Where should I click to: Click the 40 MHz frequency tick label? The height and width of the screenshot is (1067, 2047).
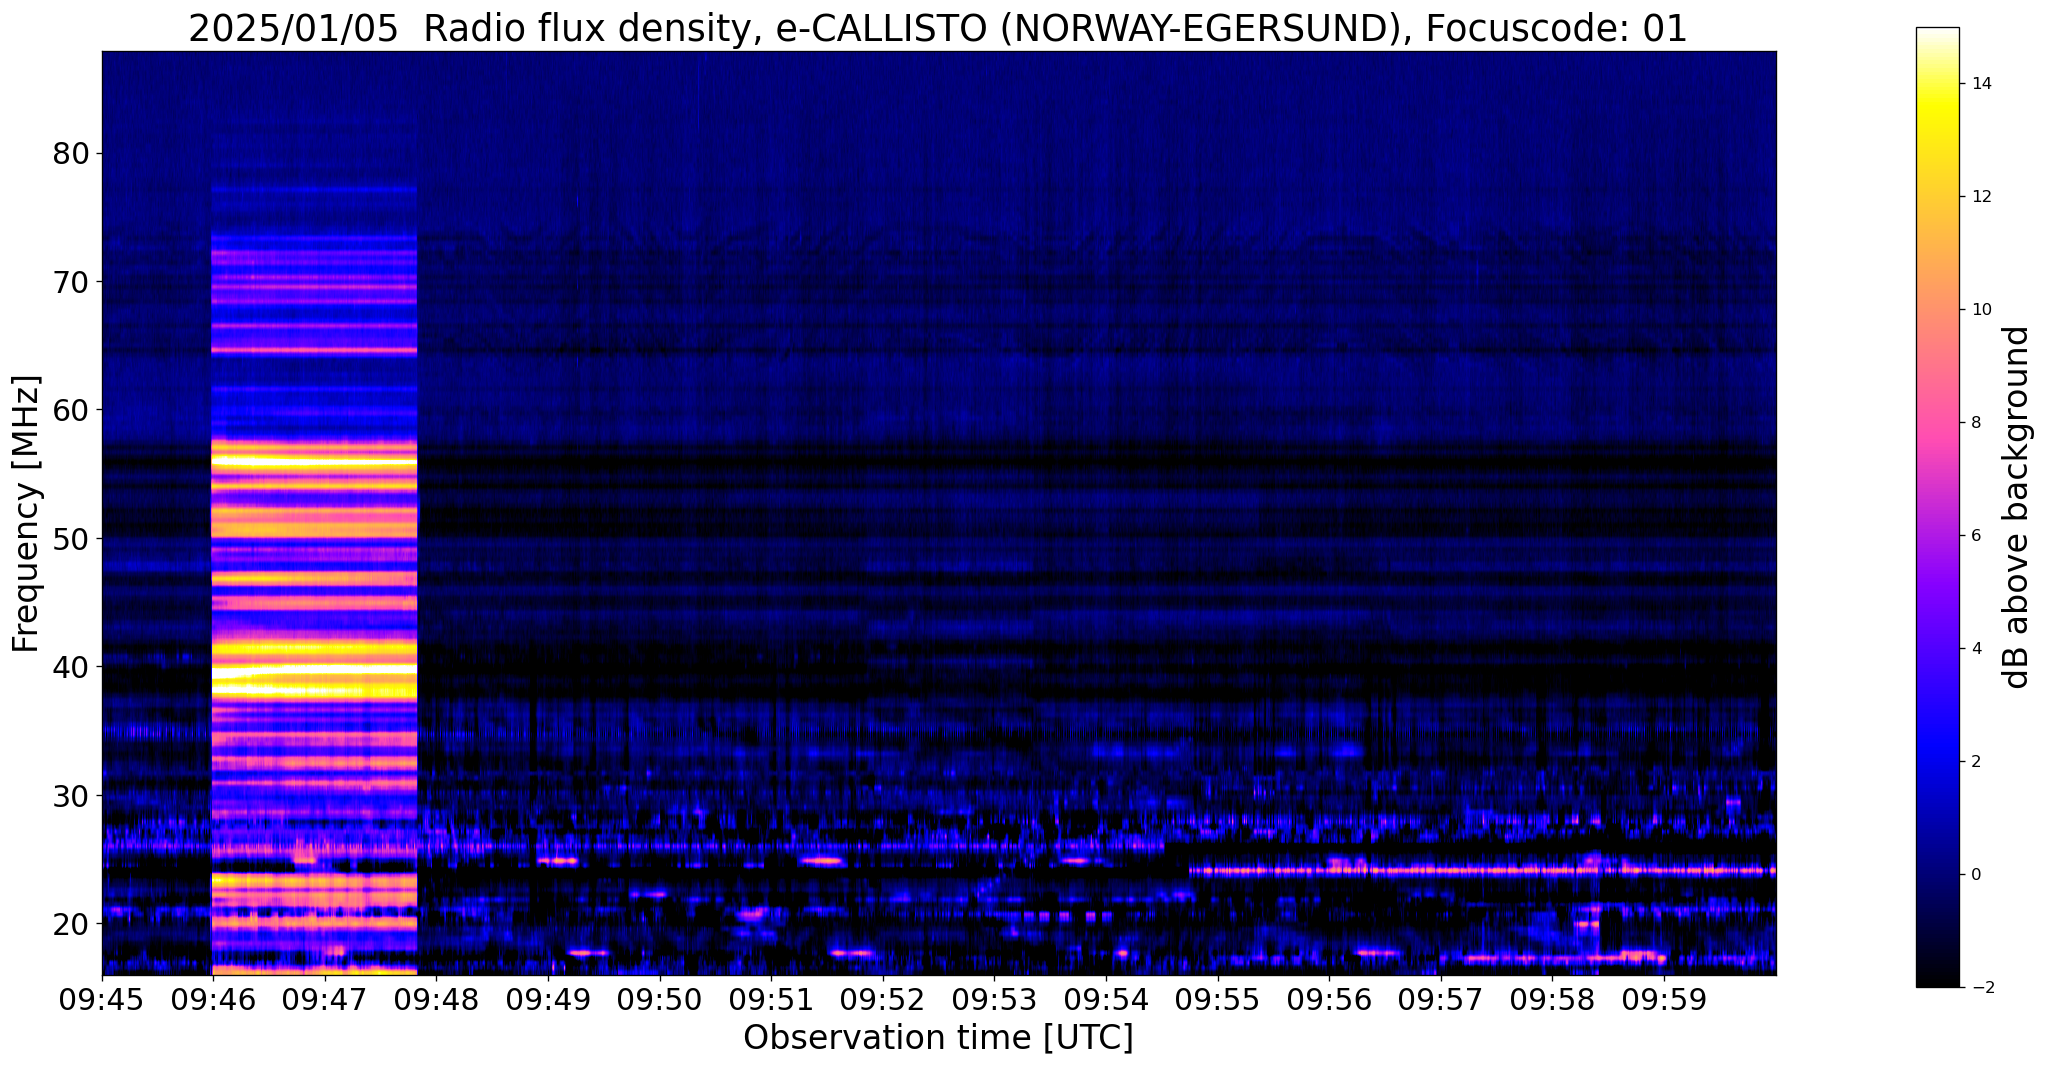click(x=70, y=667)
